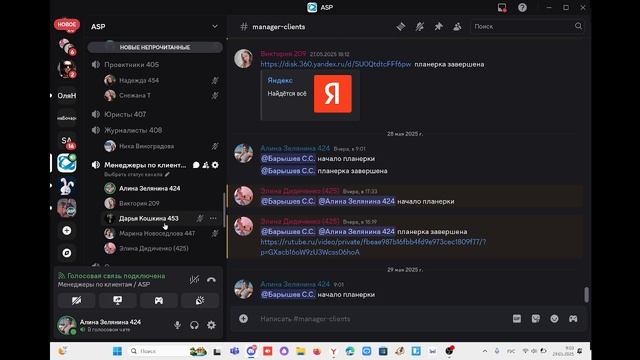Screen dimensions: 640x360
Task: Select Дарья Кошкина 453 in voice list
Action: click(149, 218)
